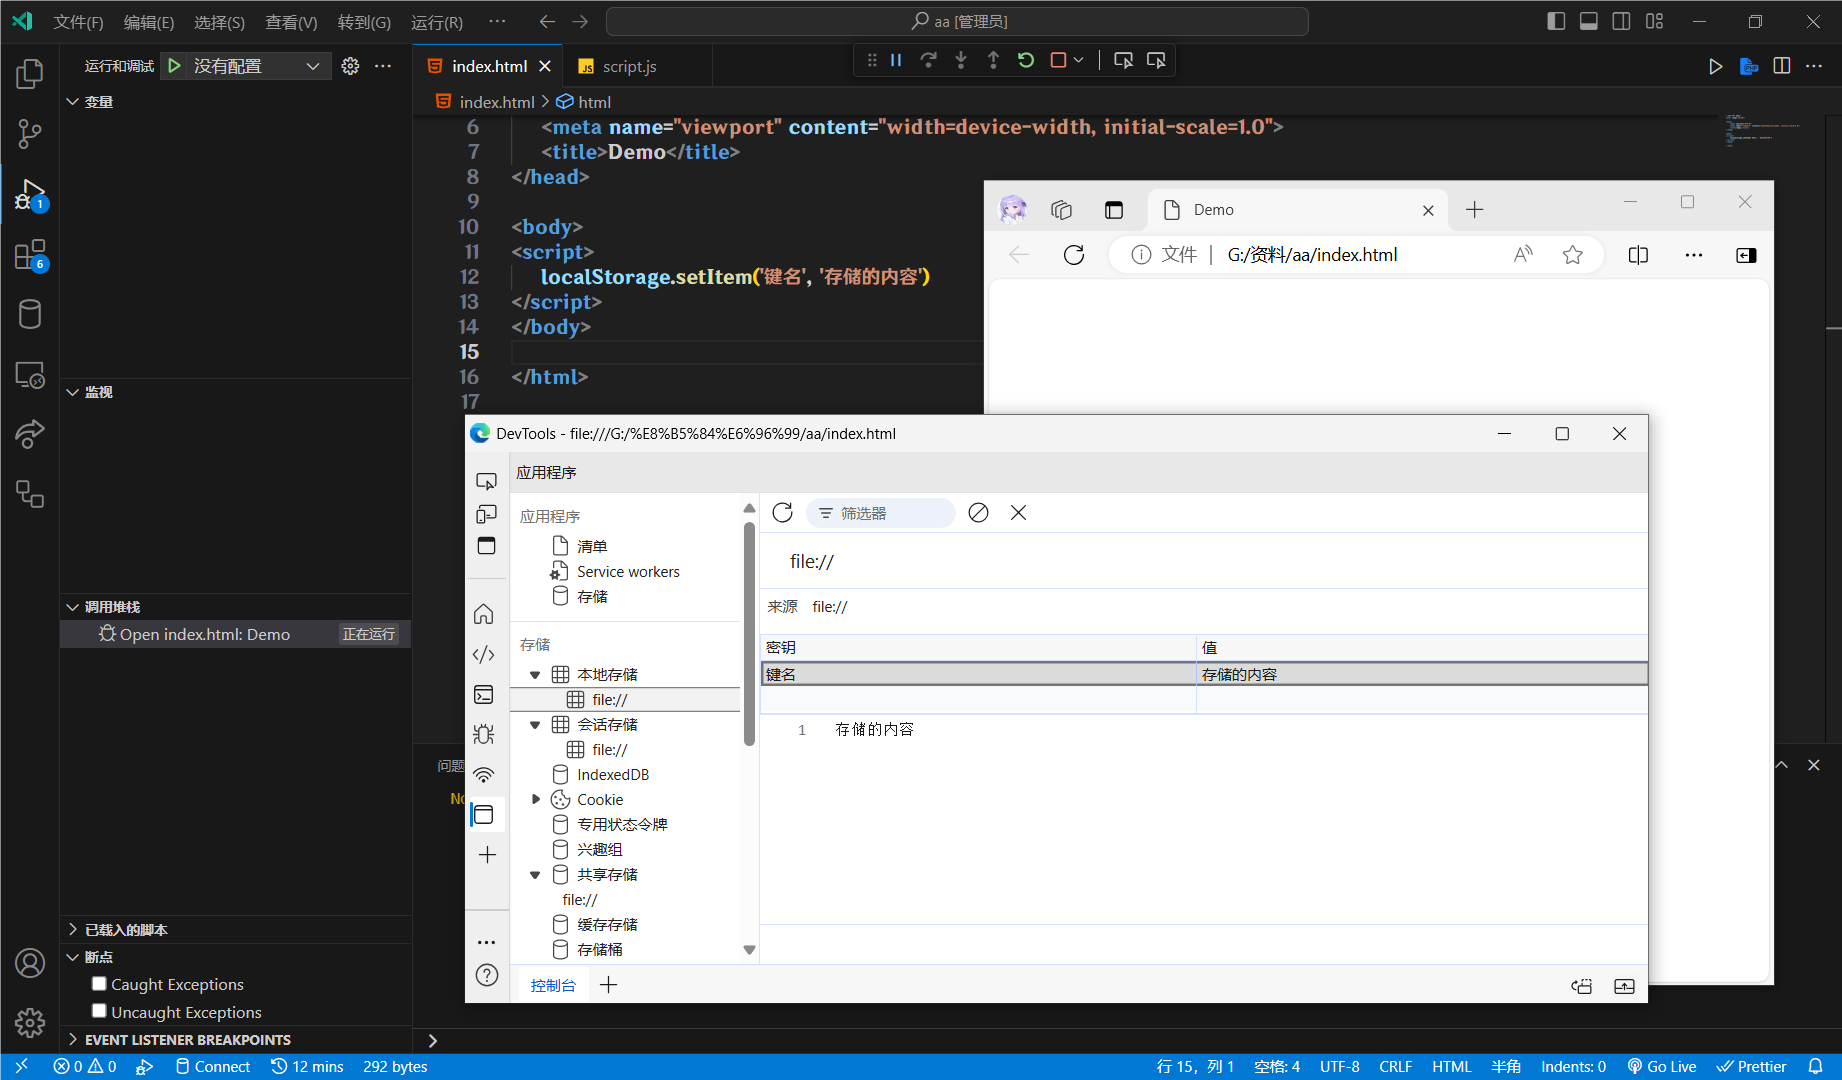Click Step Over in debug toolbar
This screenshot has width=1842, height=1080.
(x=928, y=60)
